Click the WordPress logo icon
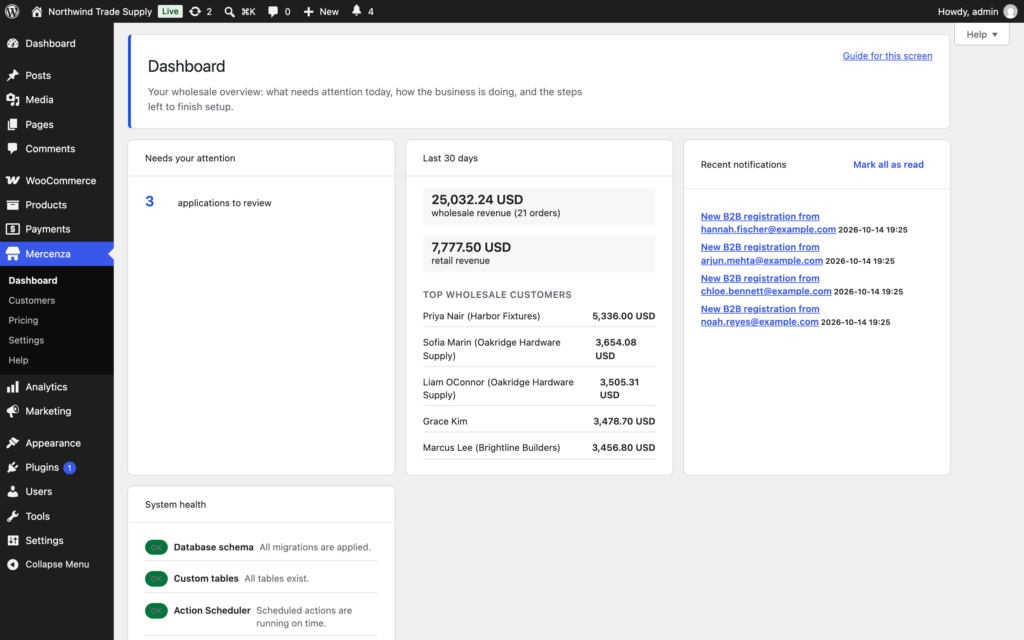The image size is (1024, 640). pos(12,11)
